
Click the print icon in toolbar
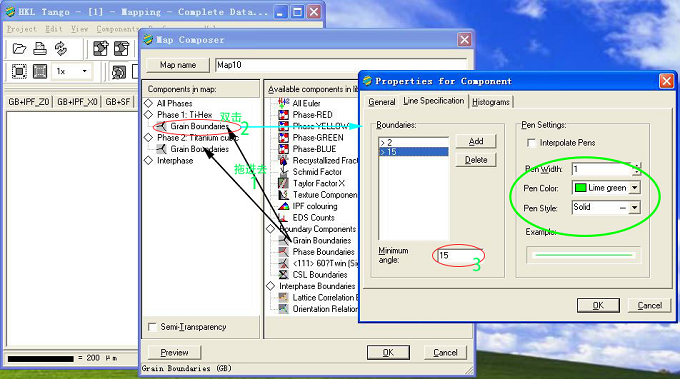tap(40, 49)
